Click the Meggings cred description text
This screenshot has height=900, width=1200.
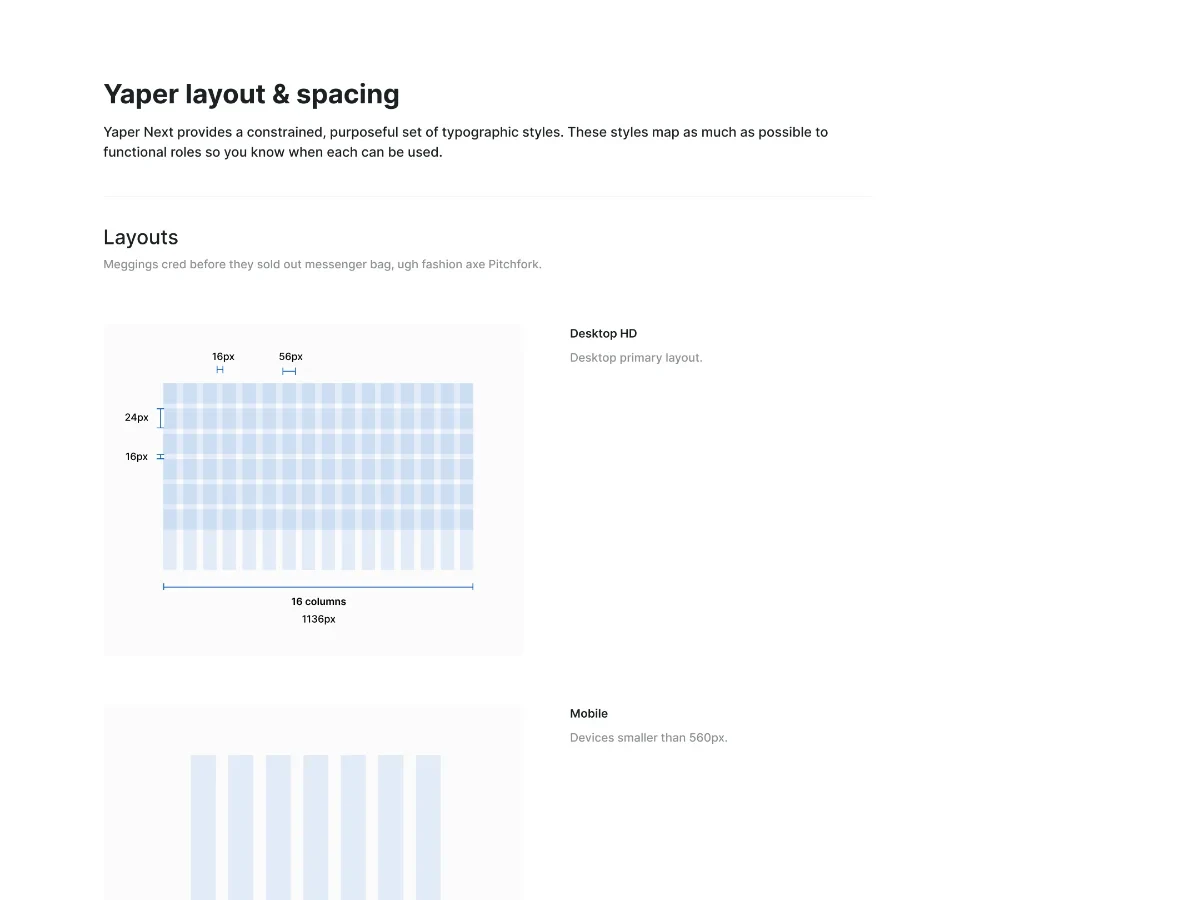(322, 265)
